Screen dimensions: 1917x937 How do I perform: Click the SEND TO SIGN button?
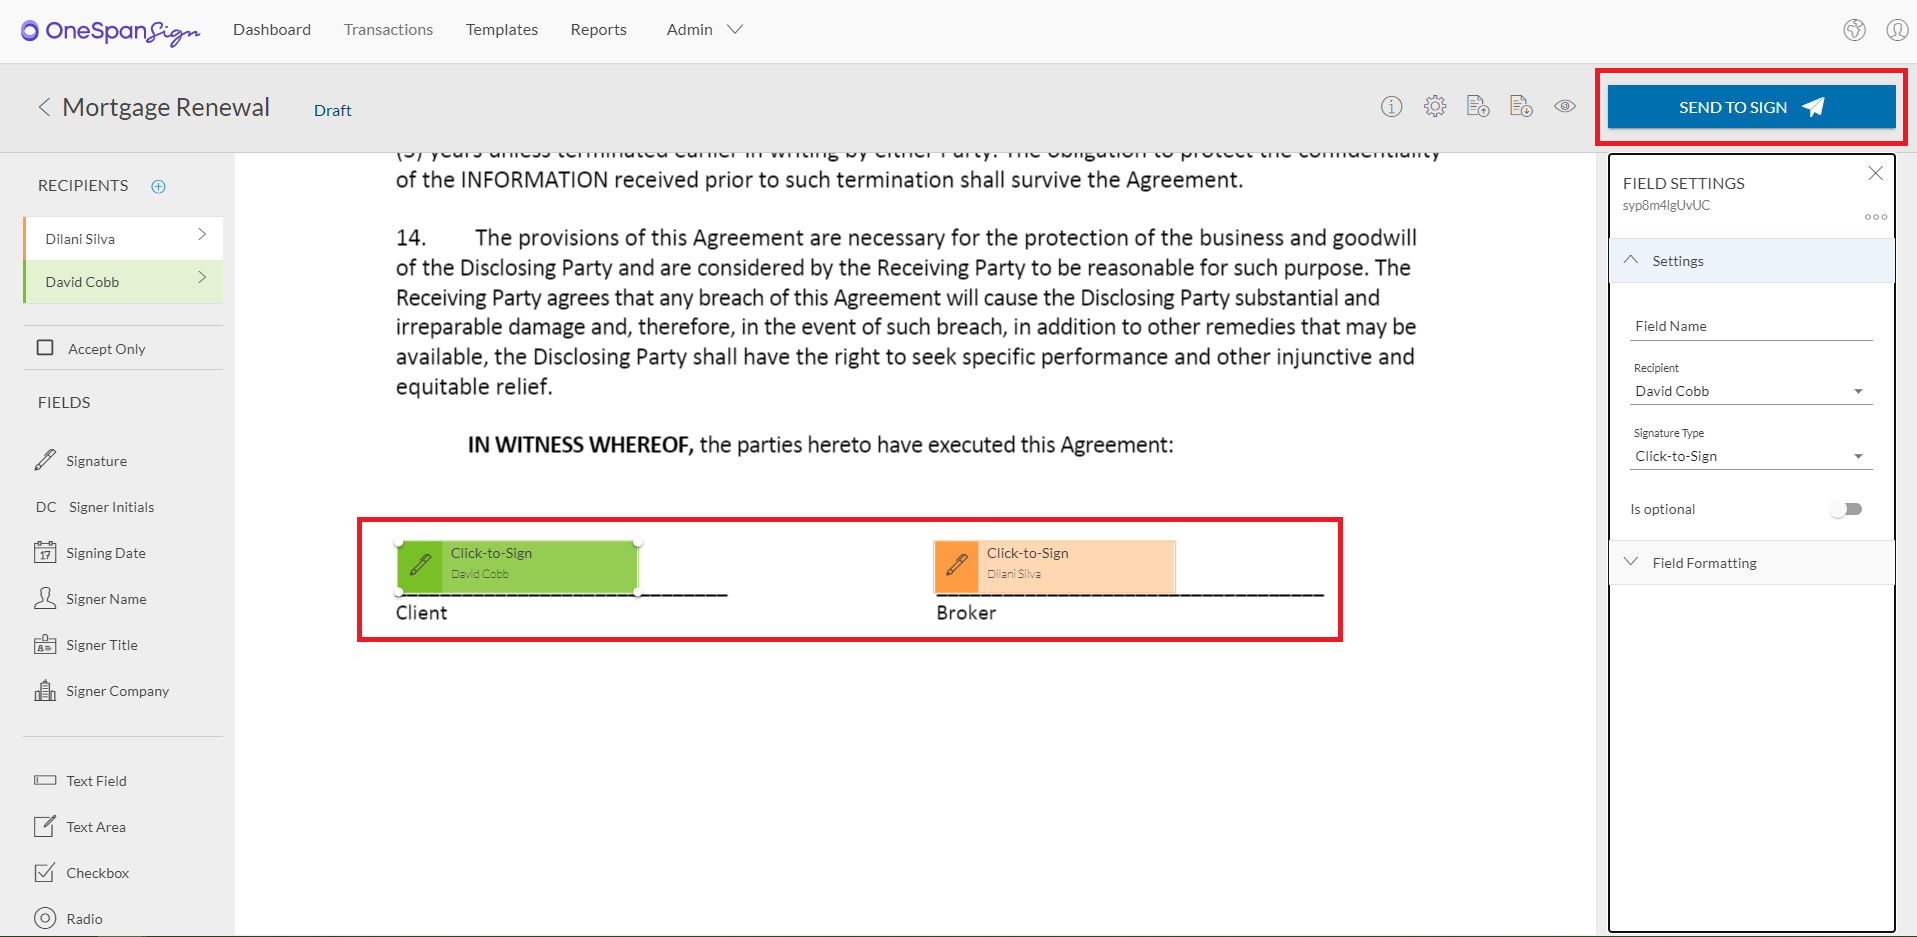[x=1751, y=107]
